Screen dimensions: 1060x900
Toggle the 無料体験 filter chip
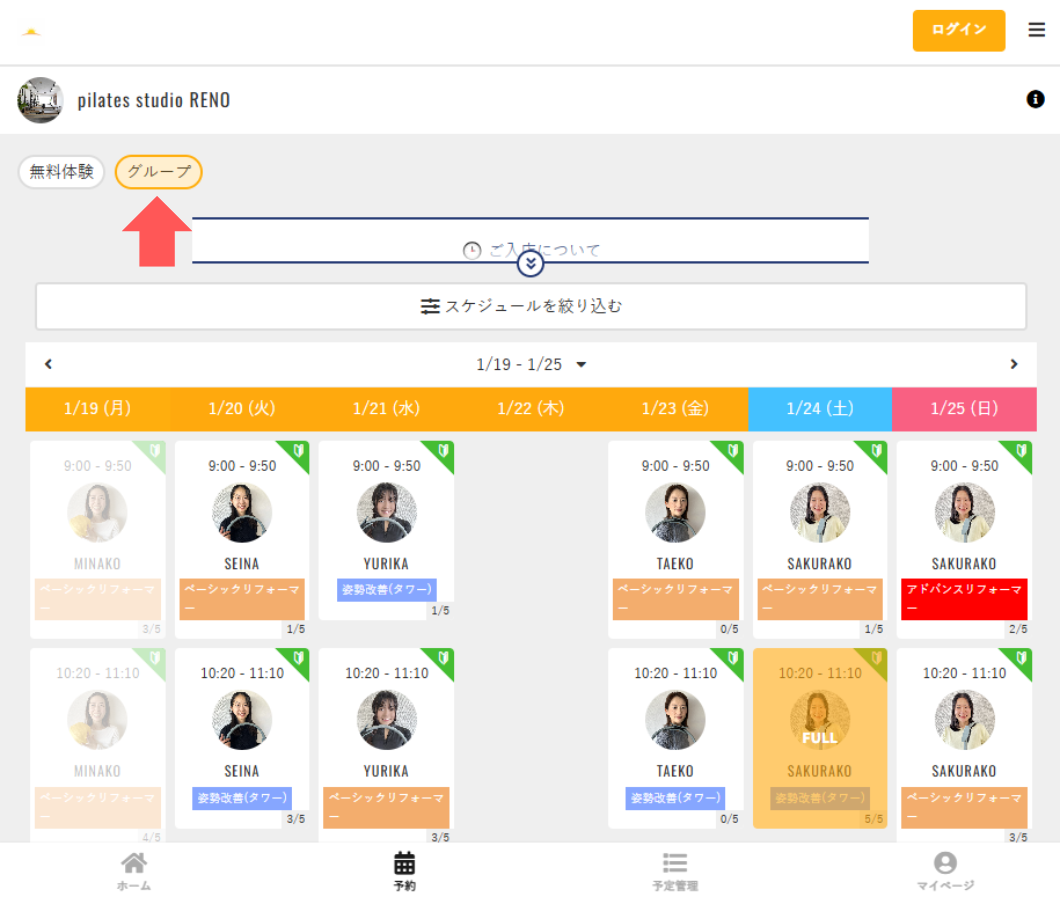coord(61,172)
